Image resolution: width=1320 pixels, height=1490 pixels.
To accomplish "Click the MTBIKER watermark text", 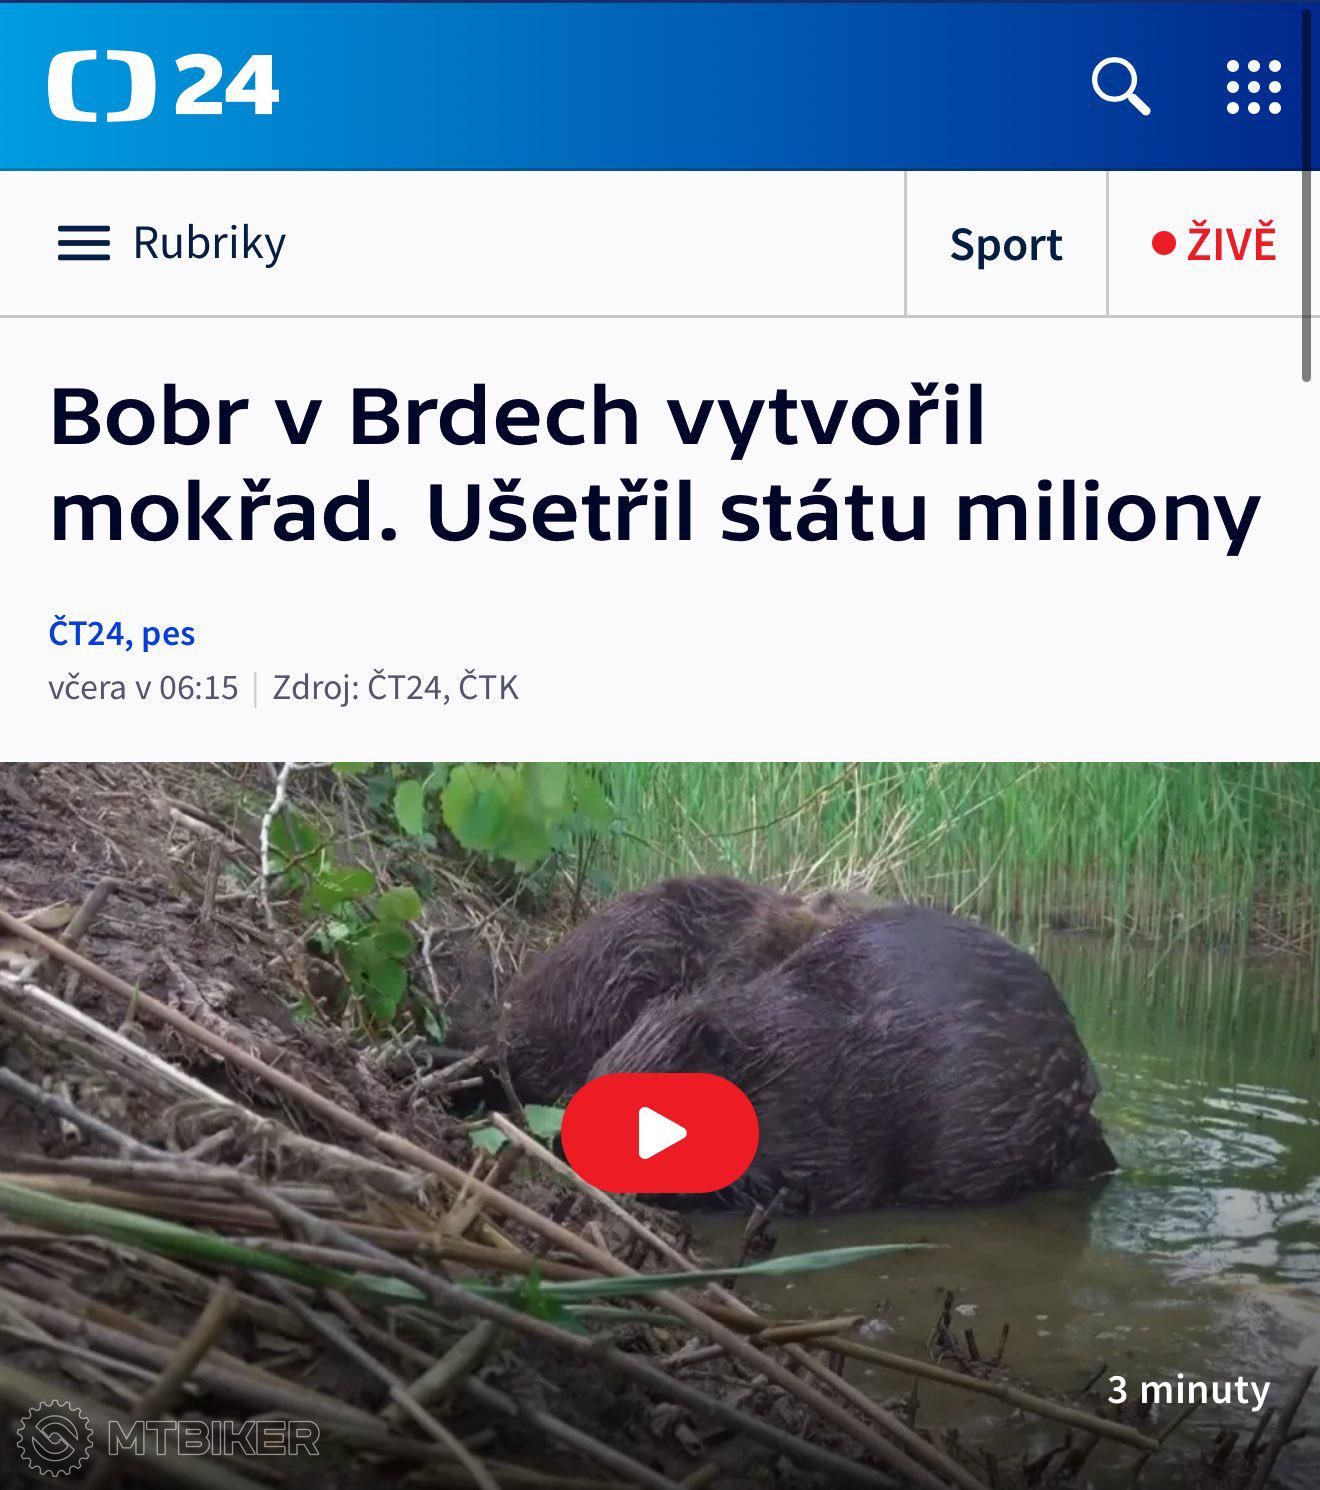I will pos(213,1439).
